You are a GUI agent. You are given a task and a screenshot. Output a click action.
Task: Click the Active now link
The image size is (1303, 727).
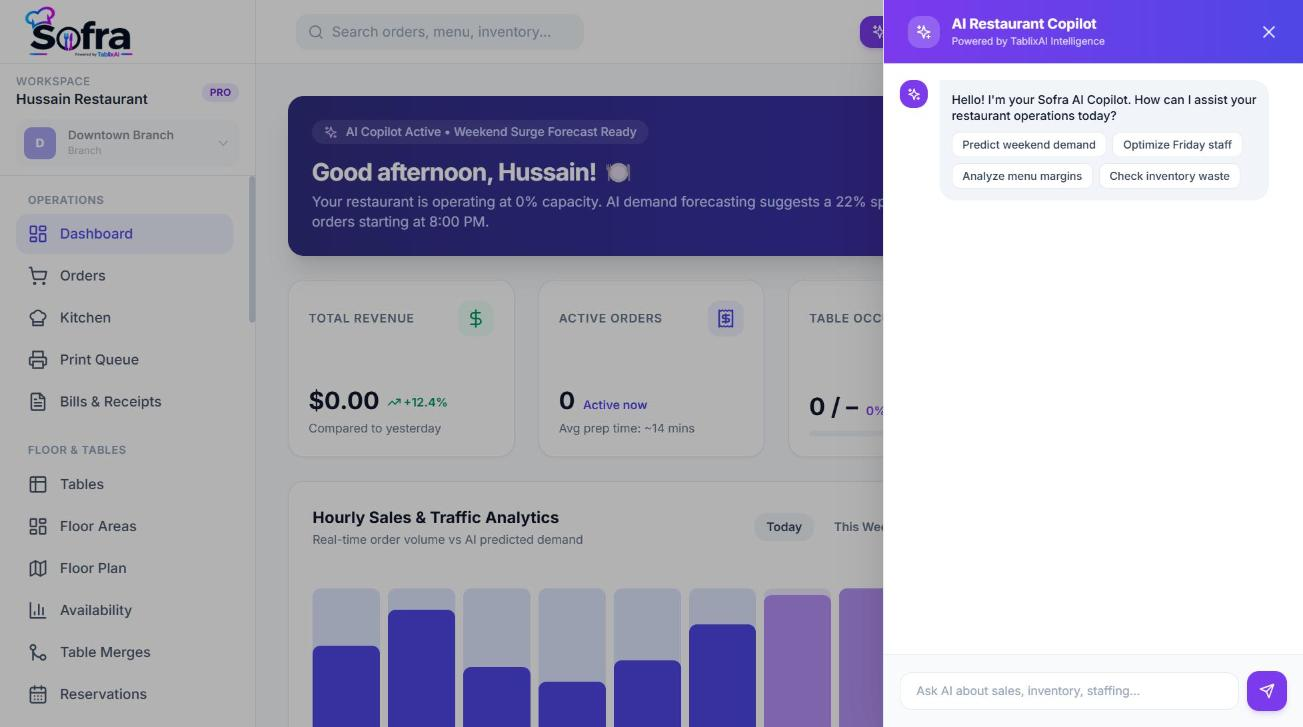(x=615, y=405)
